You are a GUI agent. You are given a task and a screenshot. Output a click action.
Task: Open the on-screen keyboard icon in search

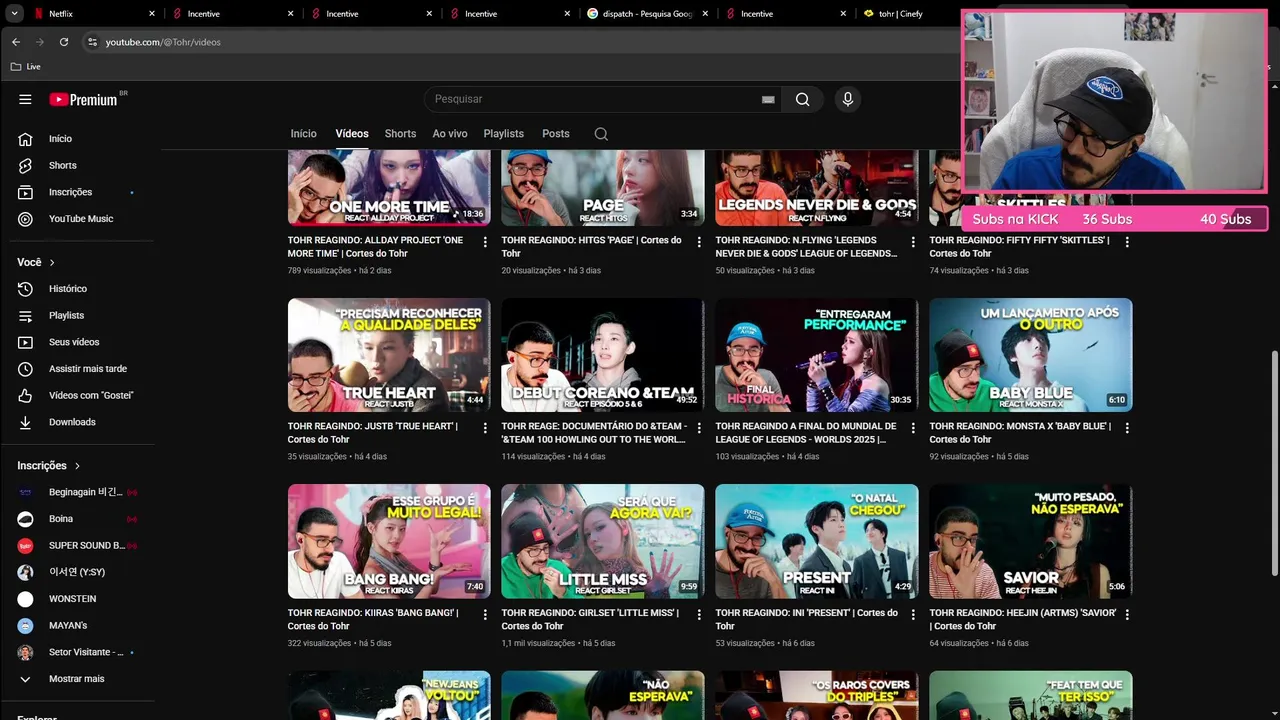(768, 99)
